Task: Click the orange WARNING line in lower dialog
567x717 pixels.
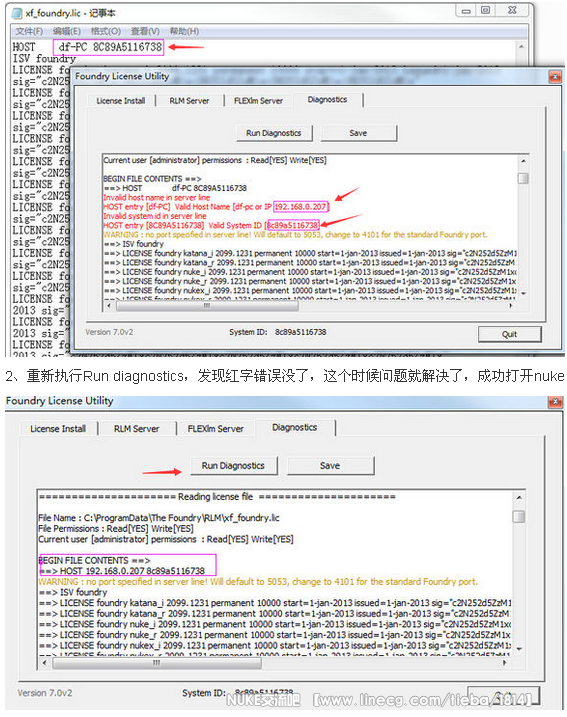Action: pos(258,582)
